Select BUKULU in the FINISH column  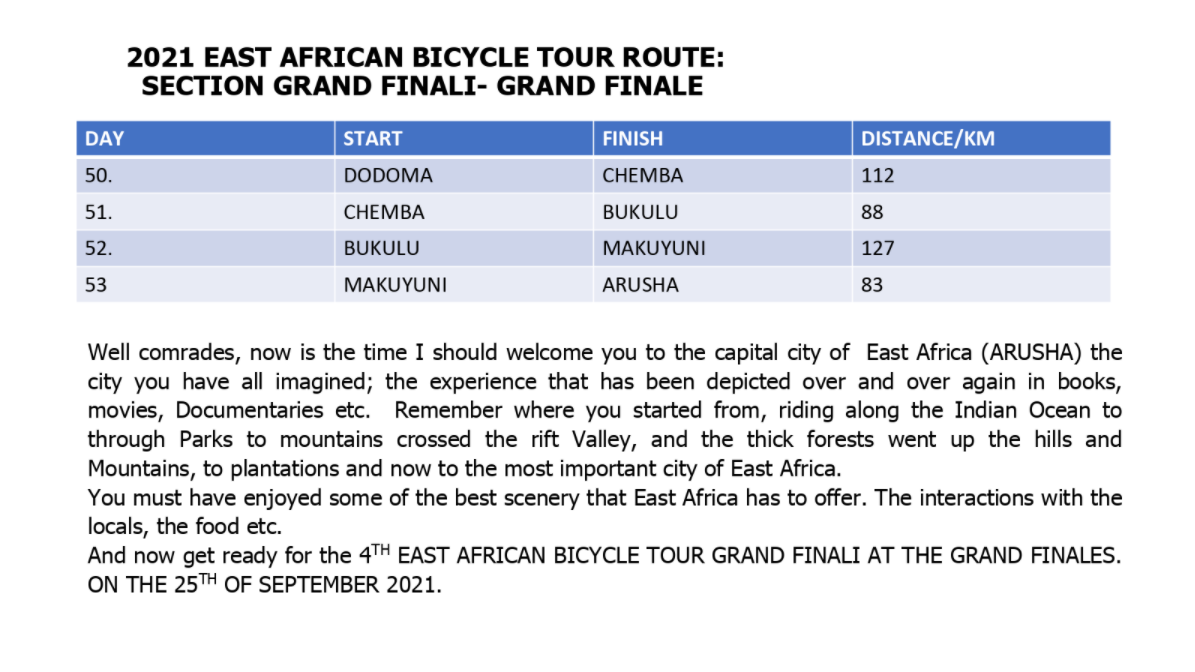click(x=640, y=212)
